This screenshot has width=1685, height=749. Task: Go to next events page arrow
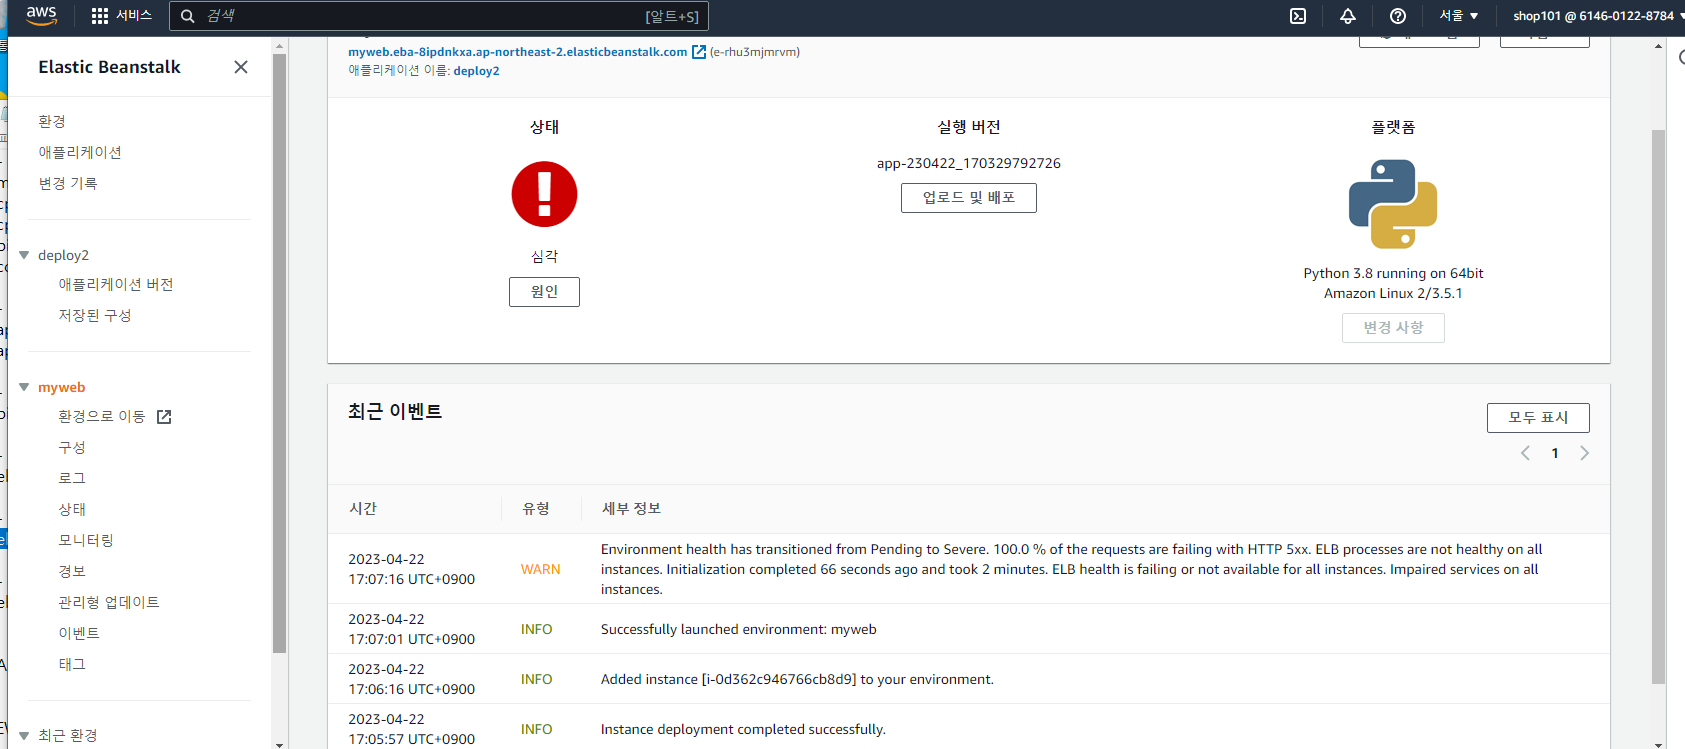pos(1584,453)
